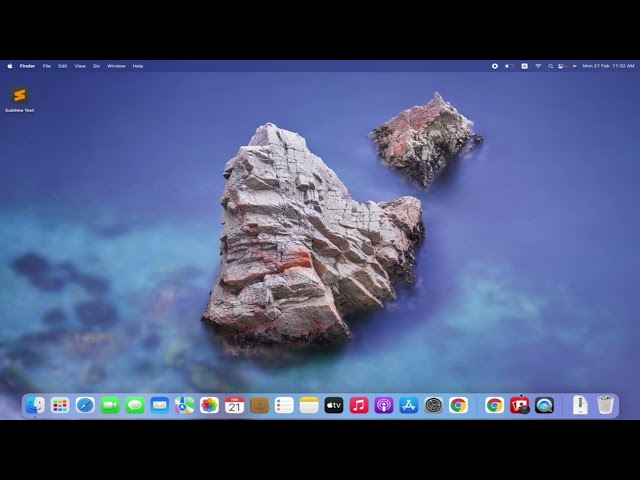640x480 pixels.
Task: Open the document stack in Dock
Action: [580, 405]
